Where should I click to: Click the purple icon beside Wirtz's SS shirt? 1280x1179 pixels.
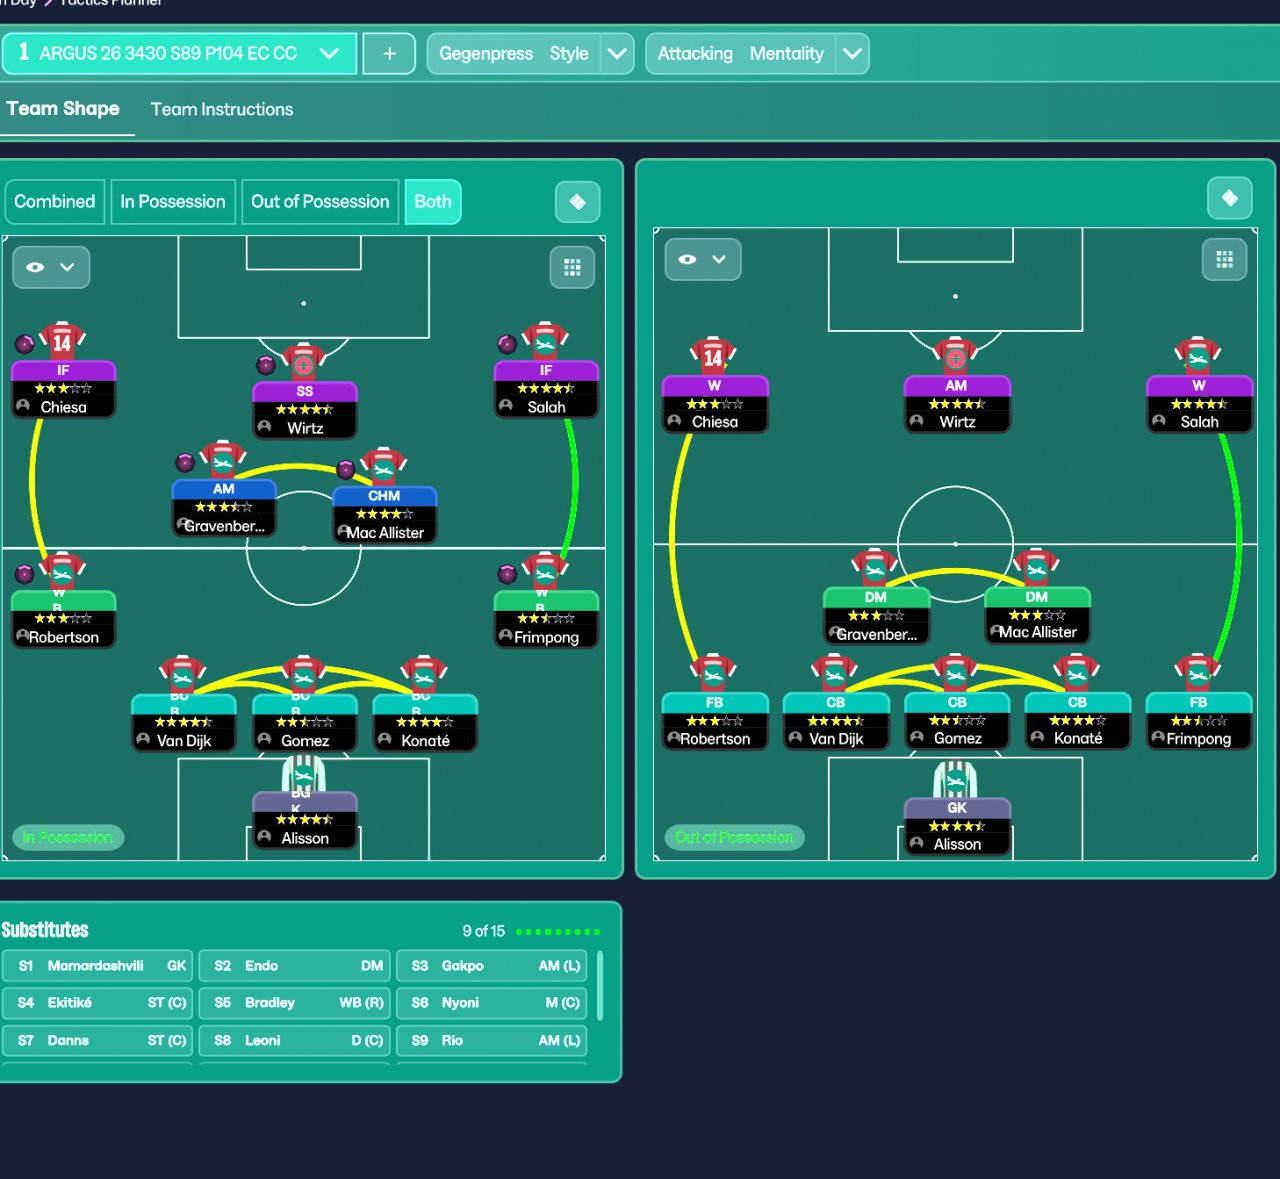point(266,365)
